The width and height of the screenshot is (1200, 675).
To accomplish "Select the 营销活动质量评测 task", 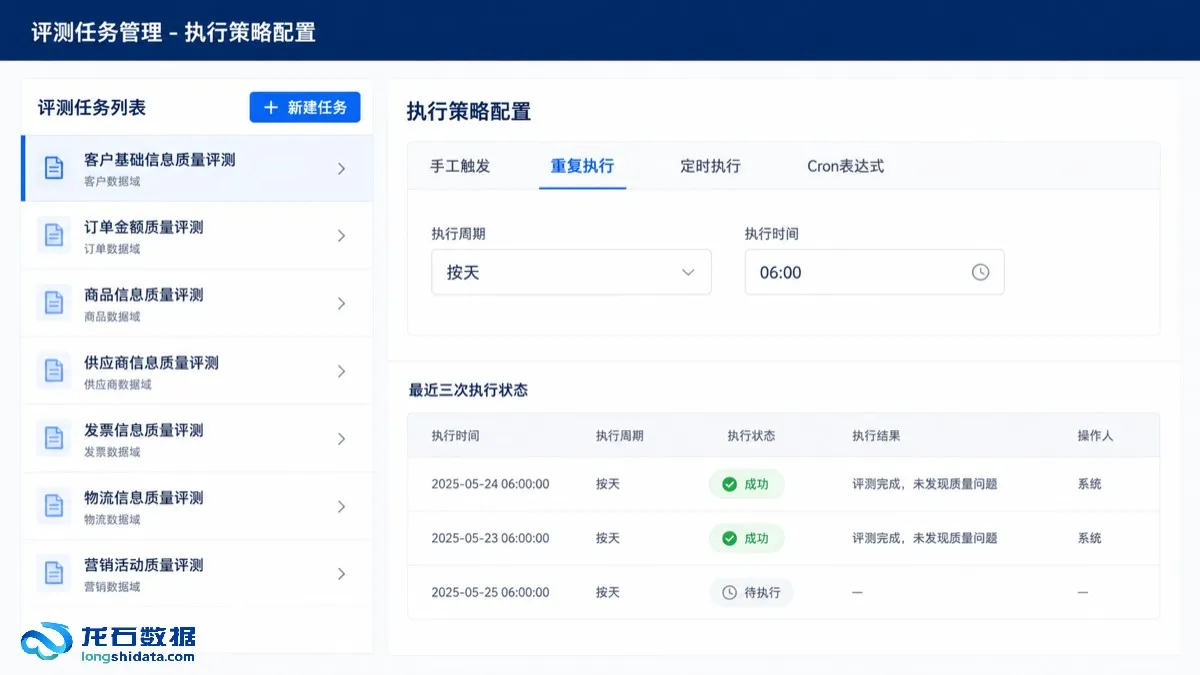I will pos(197,573).
